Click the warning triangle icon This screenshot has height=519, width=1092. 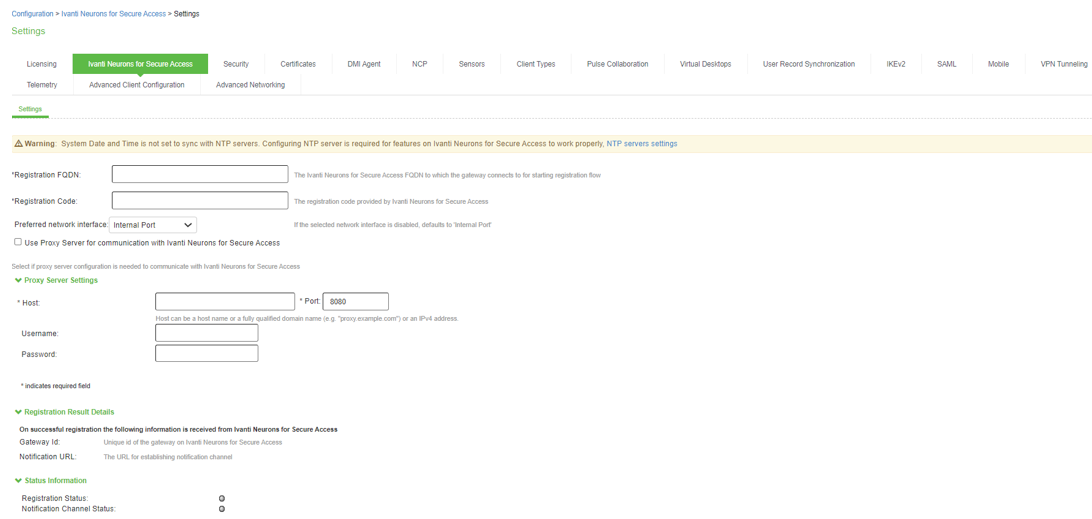[x=18, y=144]
